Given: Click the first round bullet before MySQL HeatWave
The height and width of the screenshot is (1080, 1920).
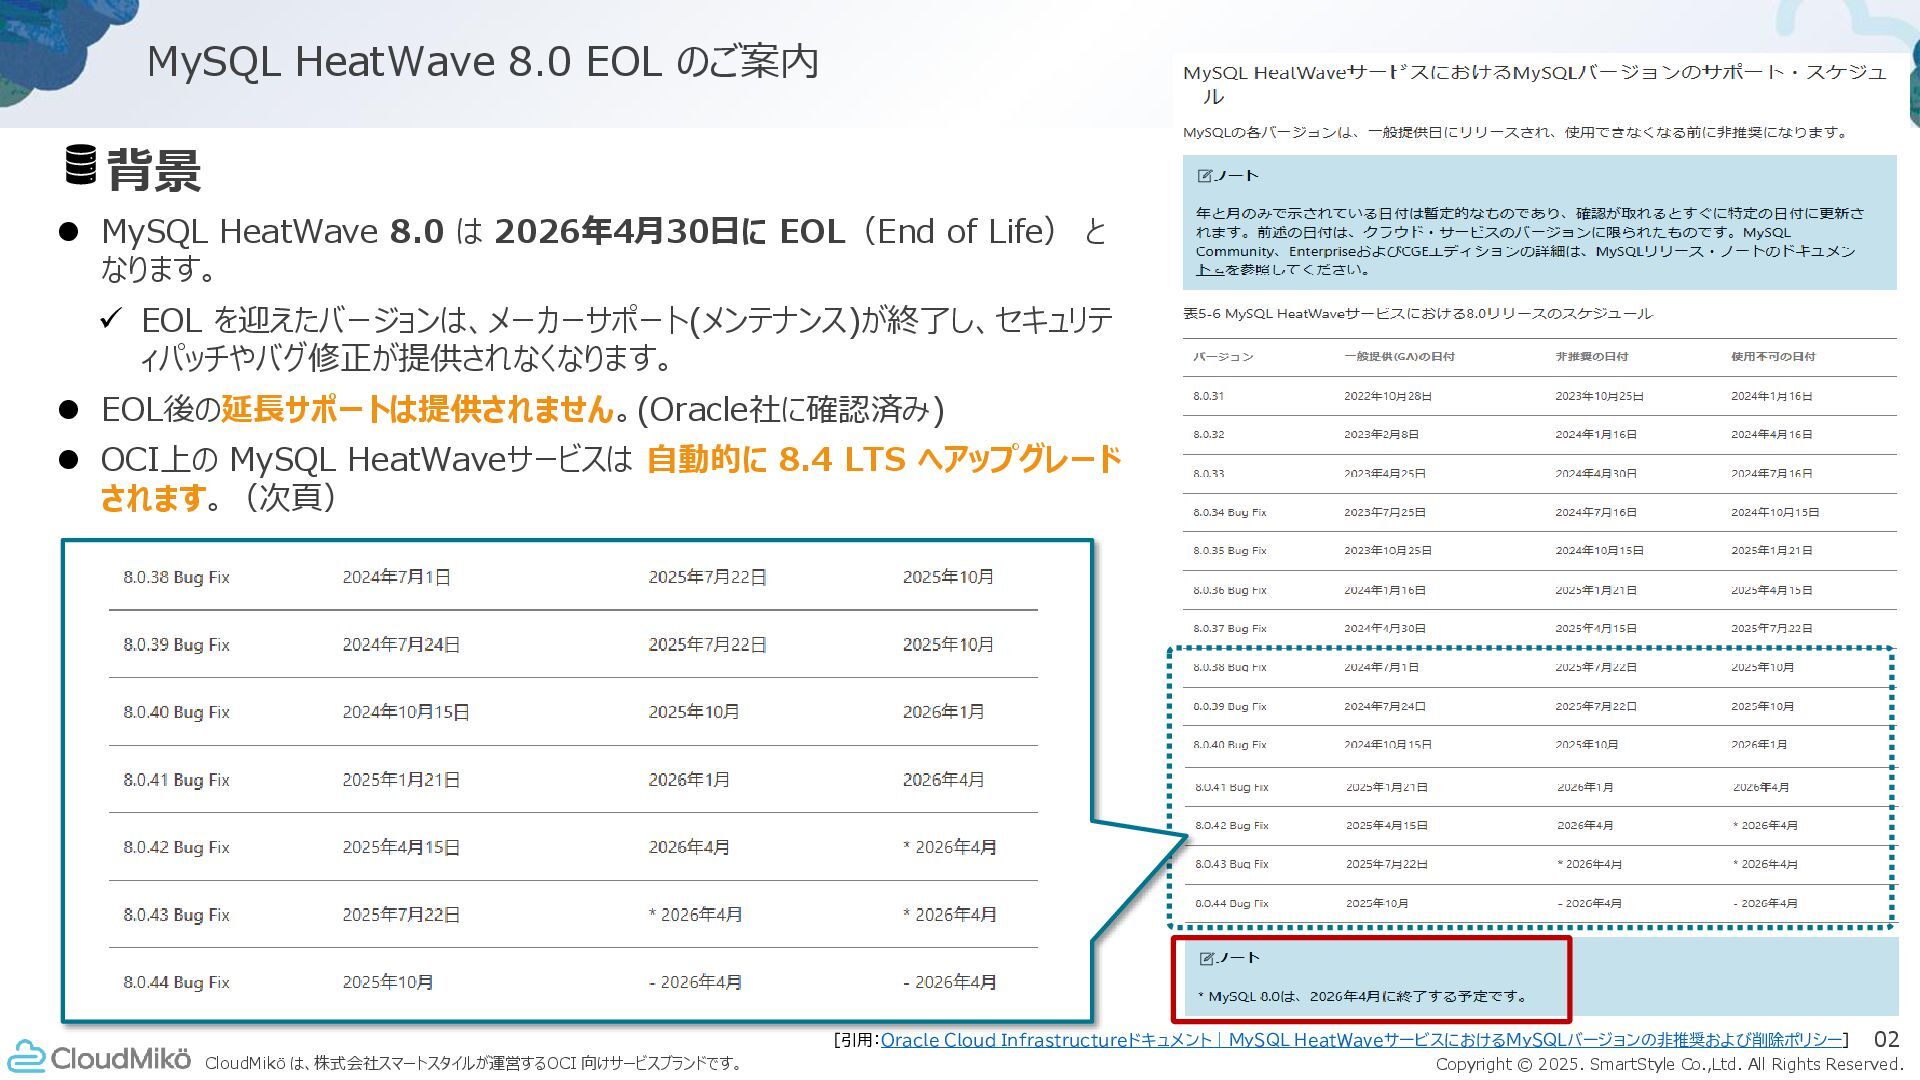Looking at the screenshot, I should [68, 232].
